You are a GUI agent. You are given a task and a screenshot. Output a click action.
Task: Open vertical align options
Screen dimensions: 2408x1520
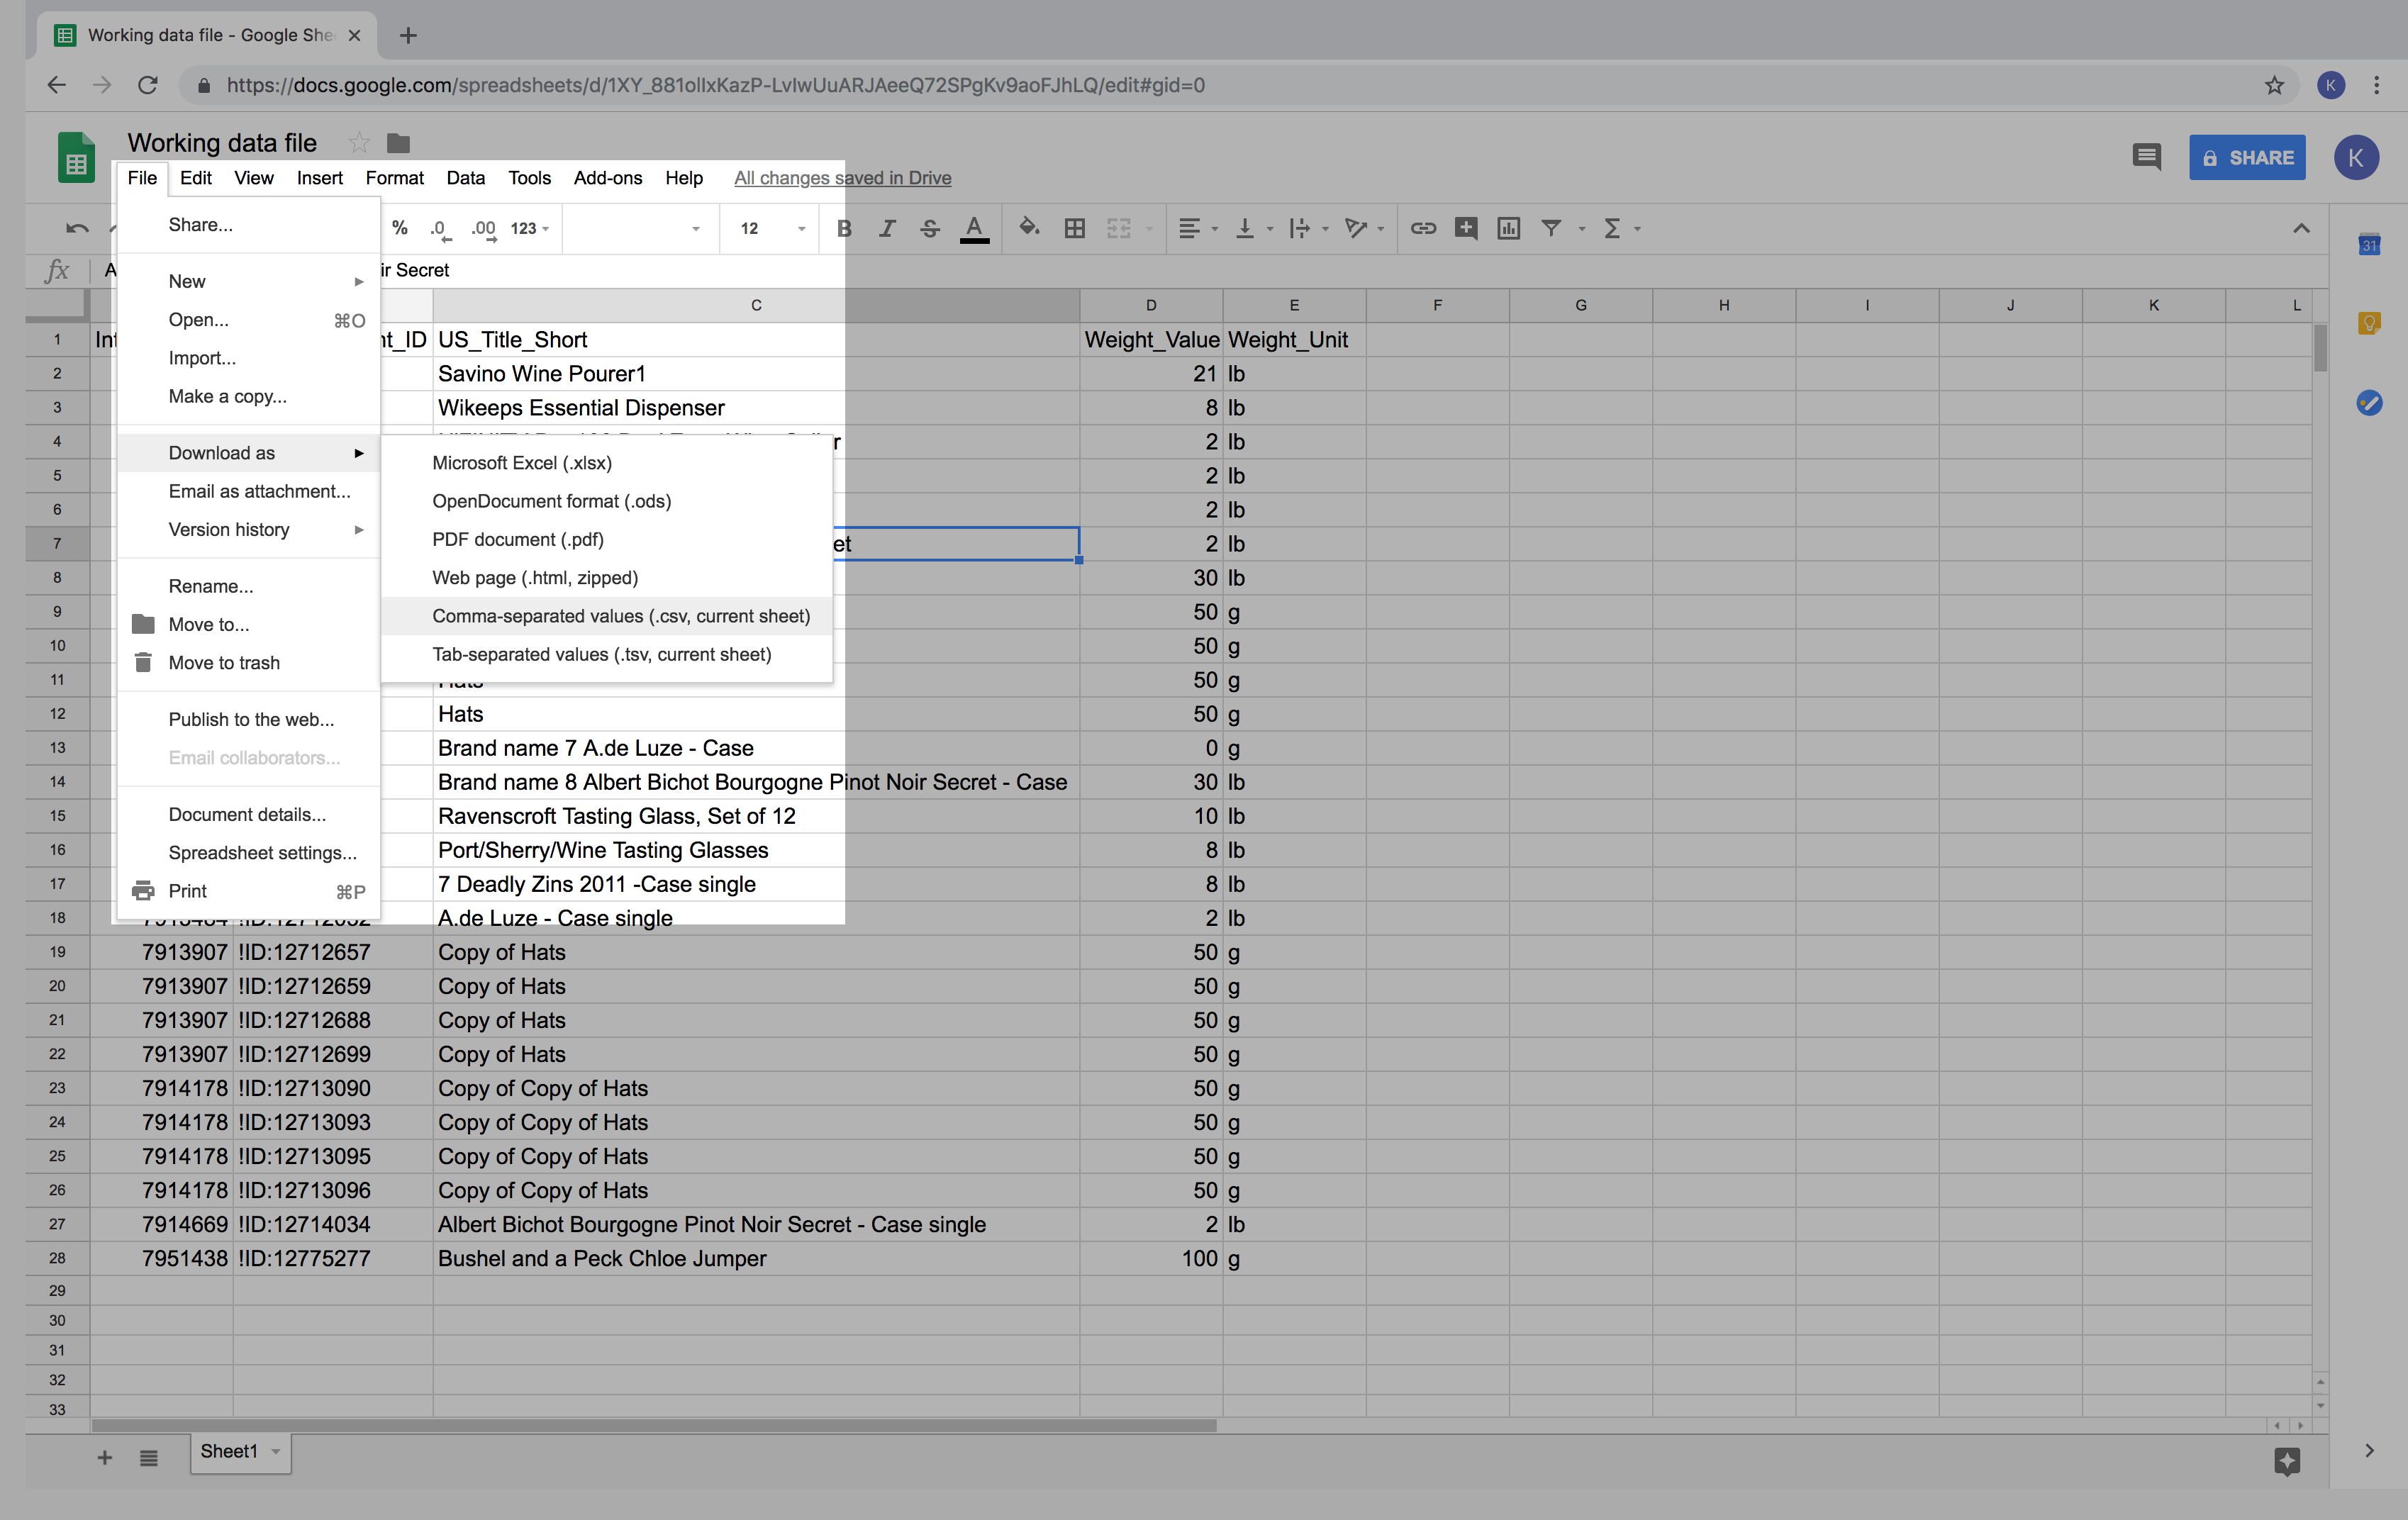1253,229
